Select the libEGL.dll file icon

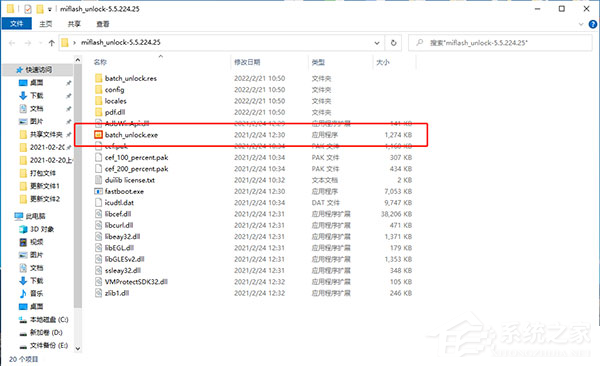click(x=99, y=248)
